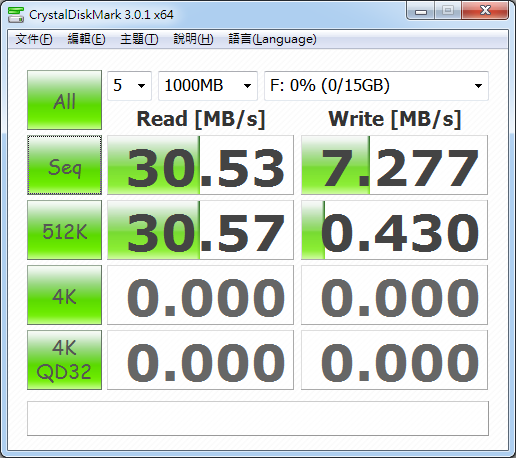
Task: Click the 512K read result 30.57
Action: click(200, 230)
